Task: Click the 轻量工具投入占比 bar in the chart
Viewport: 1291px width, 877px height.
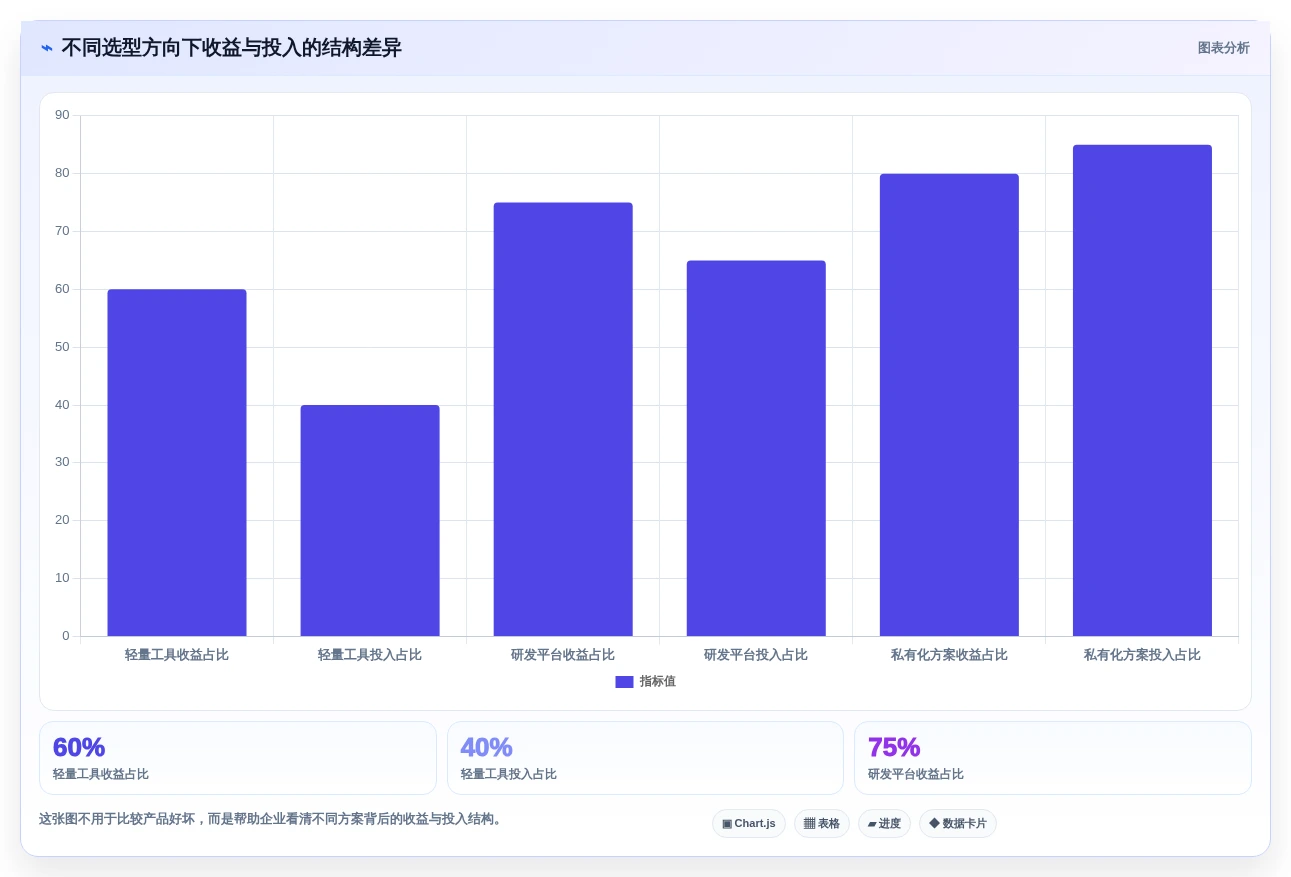Action: click(370, 520)
